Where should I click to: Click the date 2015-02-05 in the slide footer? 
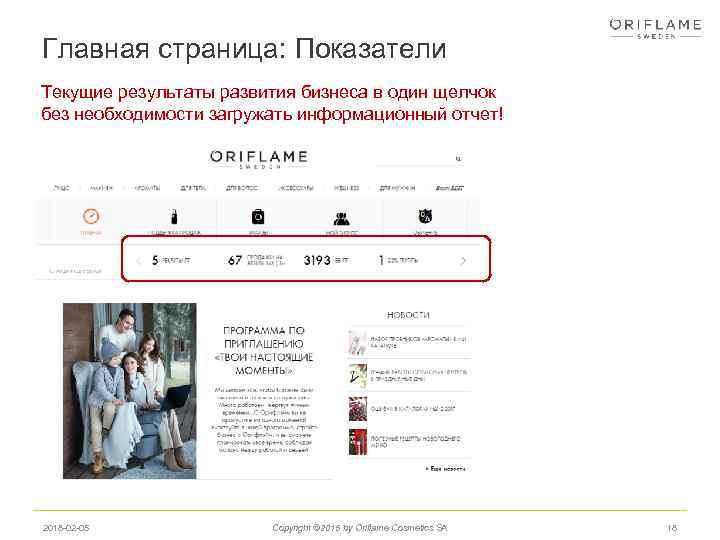coord(66,528)
